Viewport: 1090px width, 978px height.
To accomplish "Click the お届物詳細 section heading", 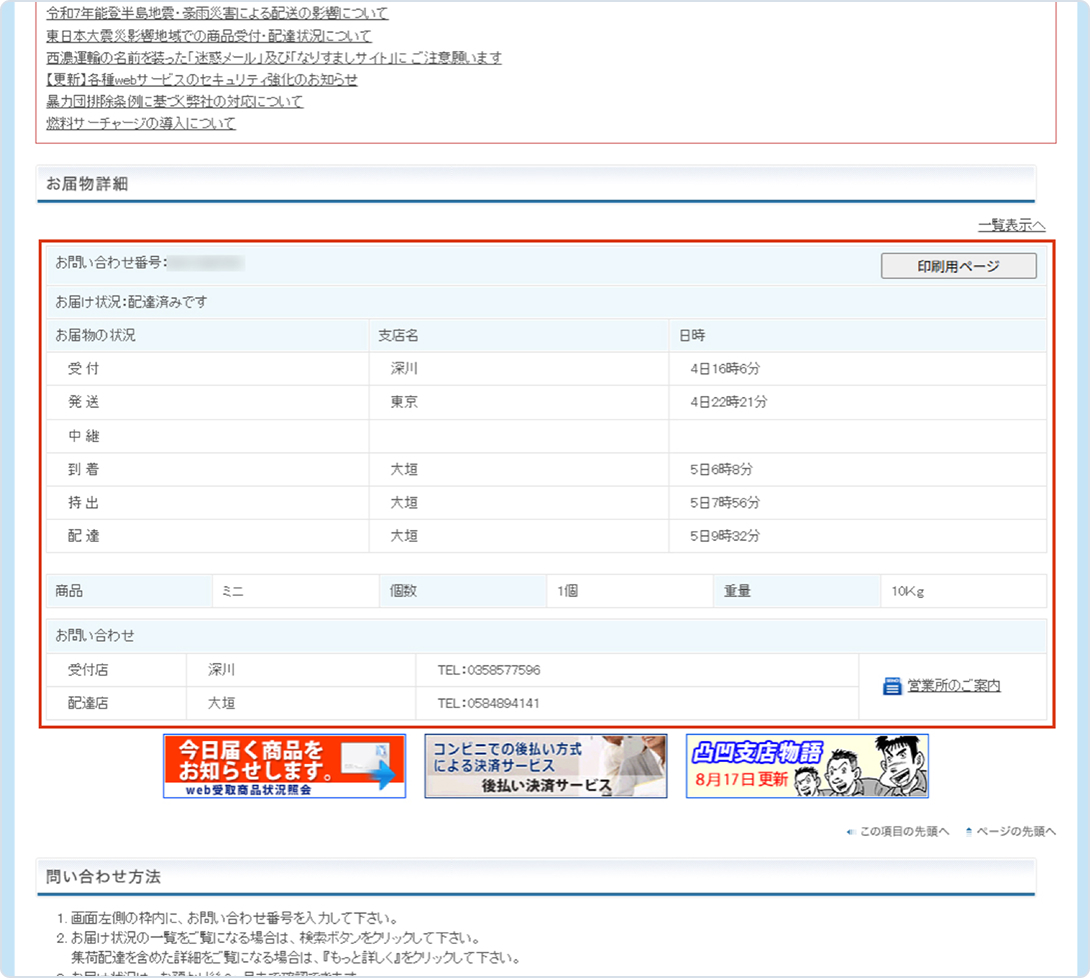I will click(x=87, y=184).
